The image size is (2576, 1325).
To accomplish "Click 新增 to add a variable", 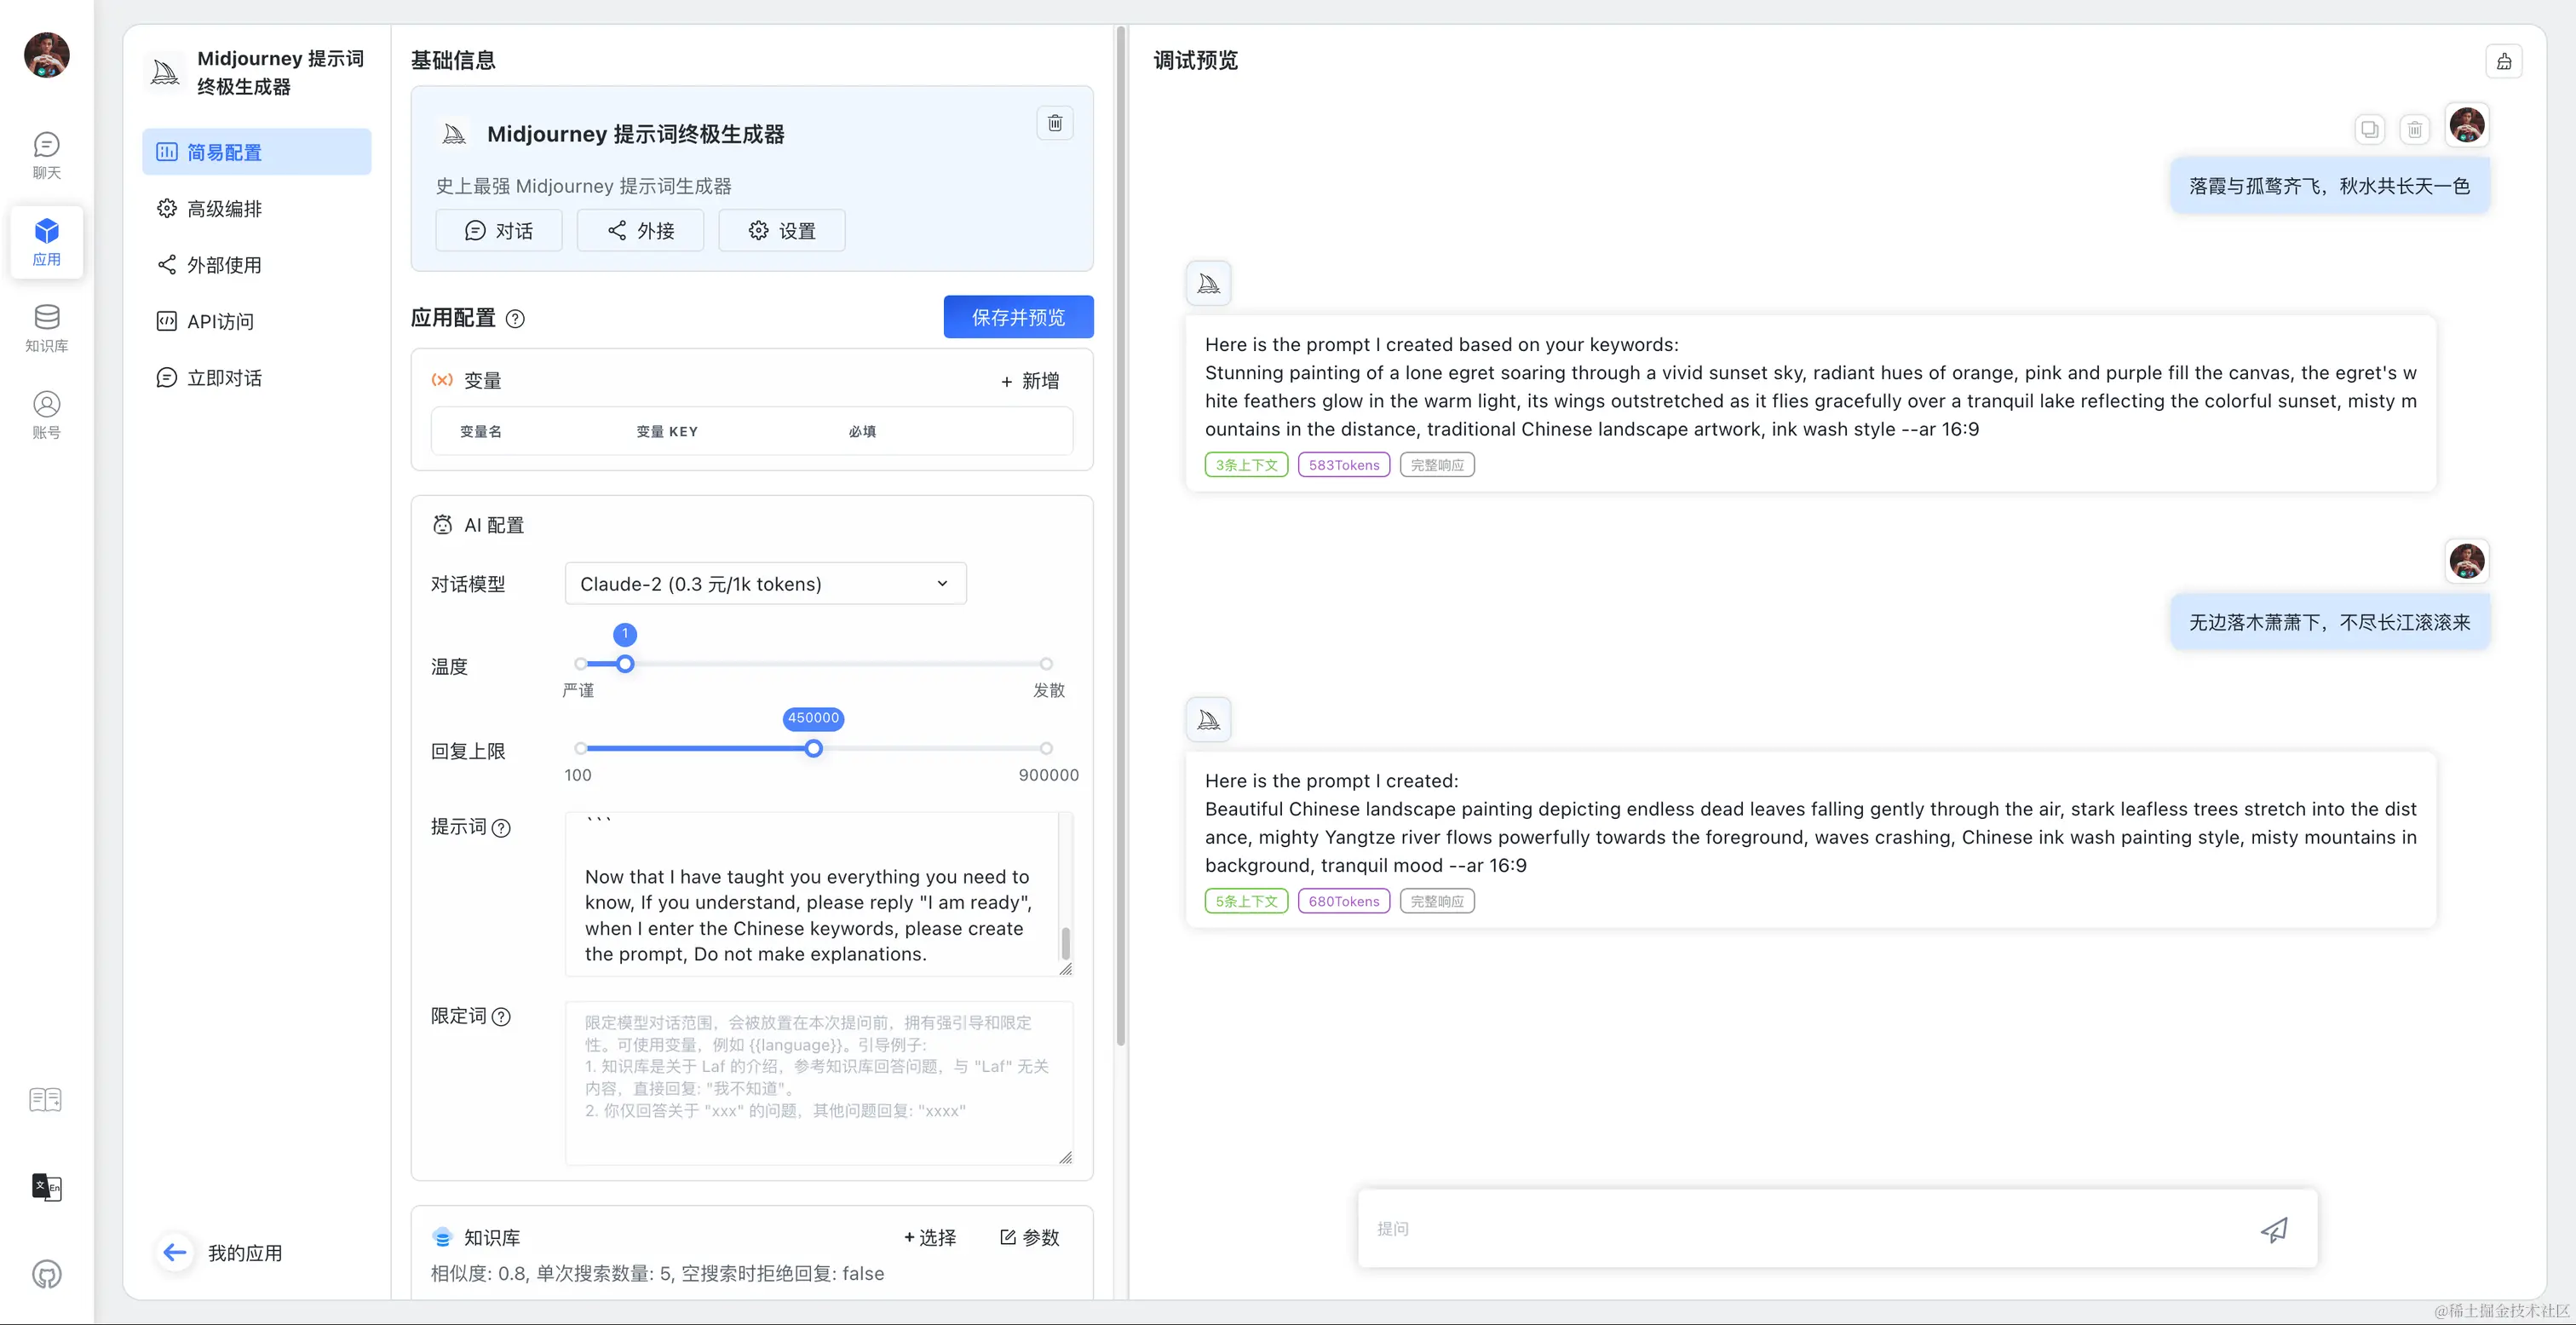I will [x=1029, y=381].
